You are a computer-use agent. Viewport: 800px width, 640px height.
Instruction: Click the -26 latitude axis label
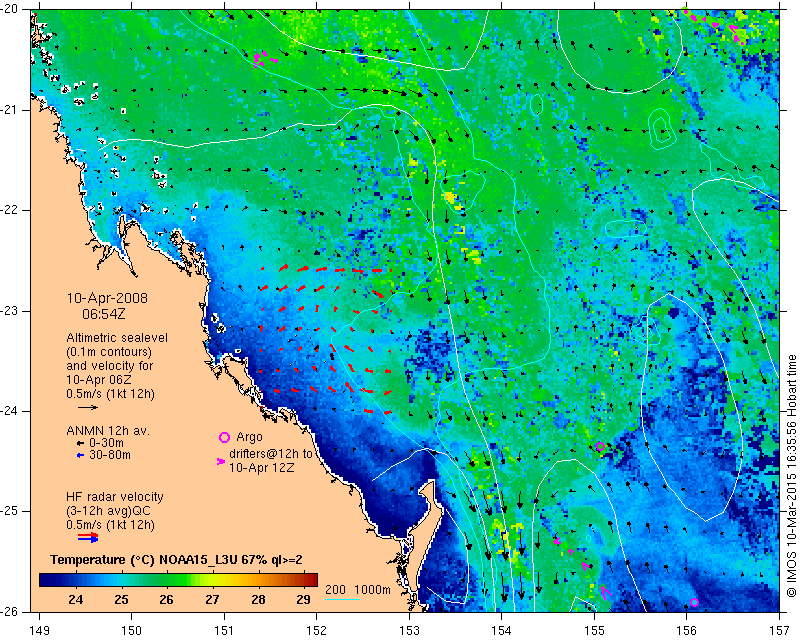[x=10, y=611]
